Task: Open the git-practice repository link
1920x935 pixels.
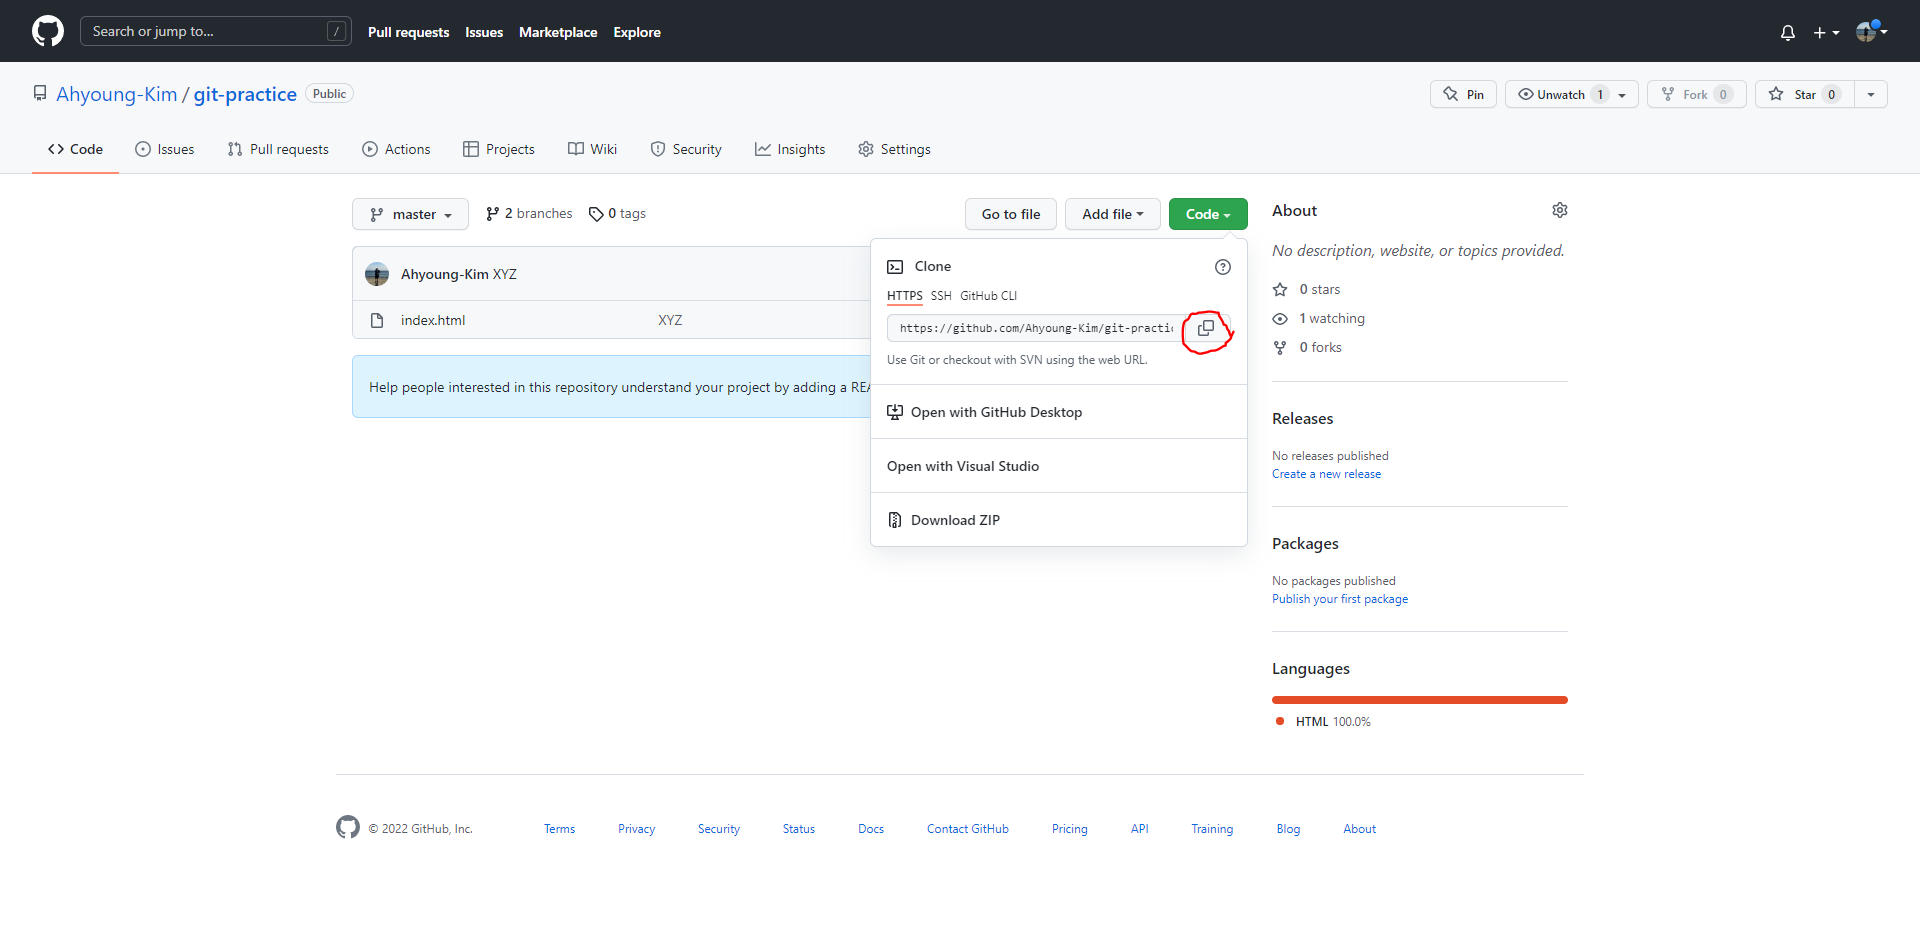Action: (x=245, y=94)
